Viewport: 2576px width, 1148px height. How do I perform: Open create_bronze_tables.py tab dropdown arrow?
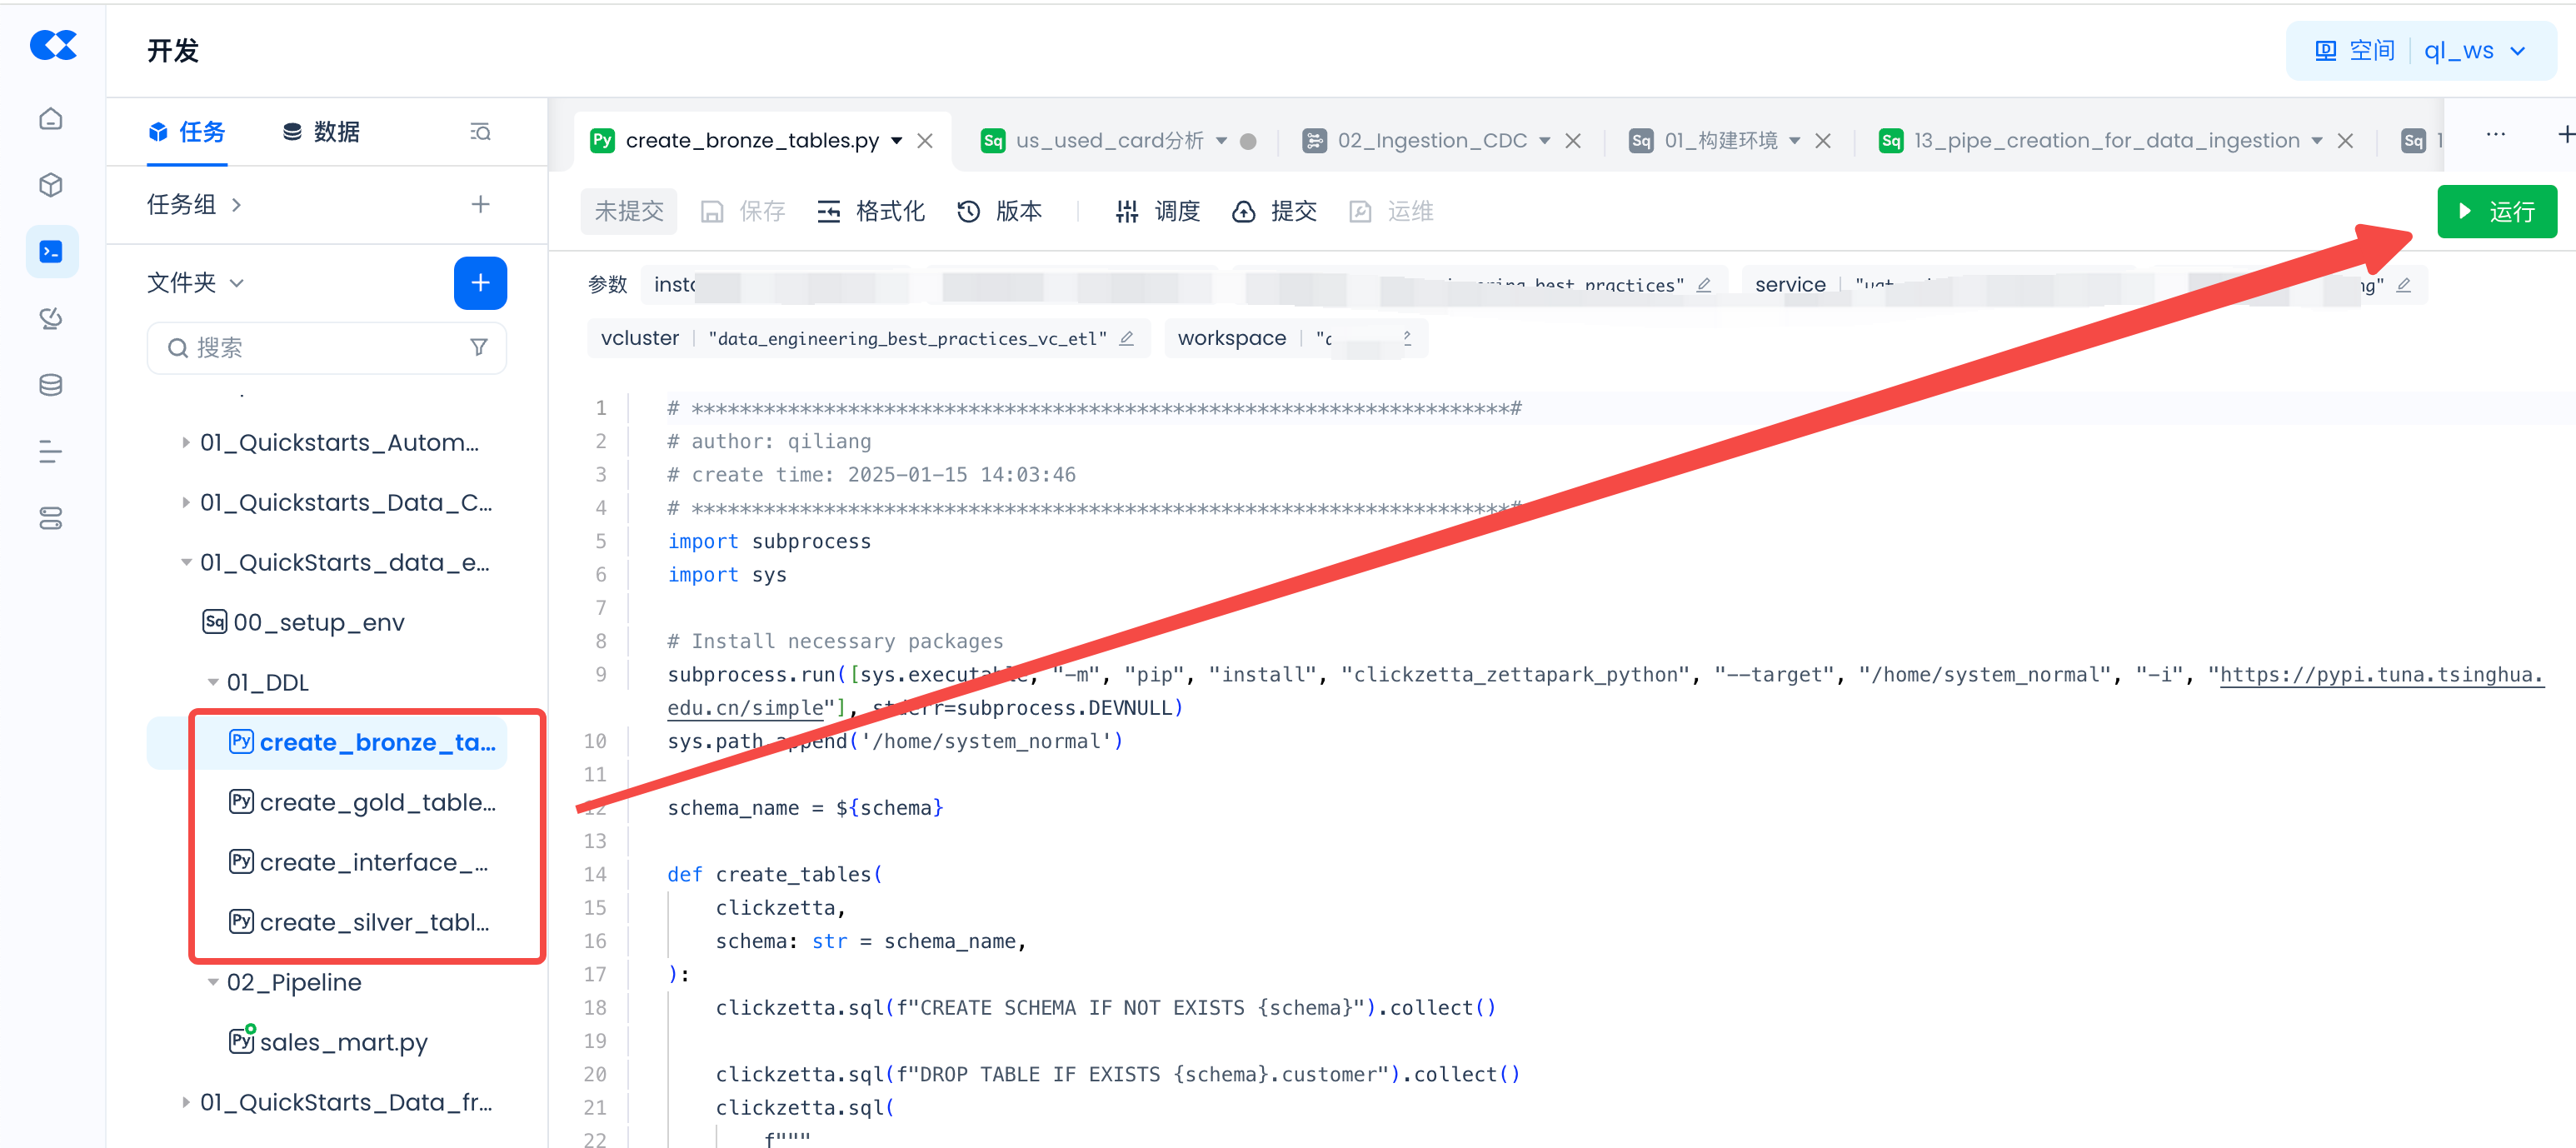[x=897, y=140]
